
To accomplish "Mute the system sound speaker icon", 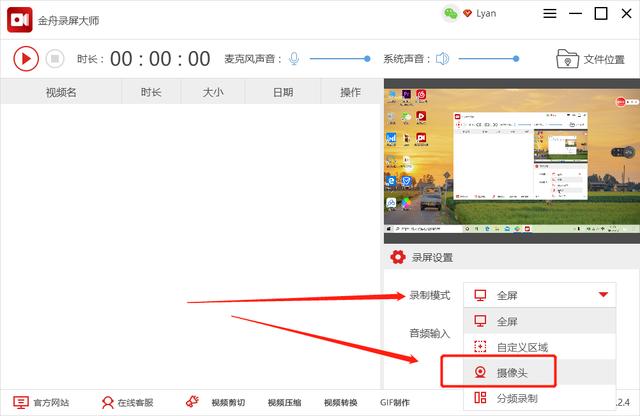I will coord(442,59).
